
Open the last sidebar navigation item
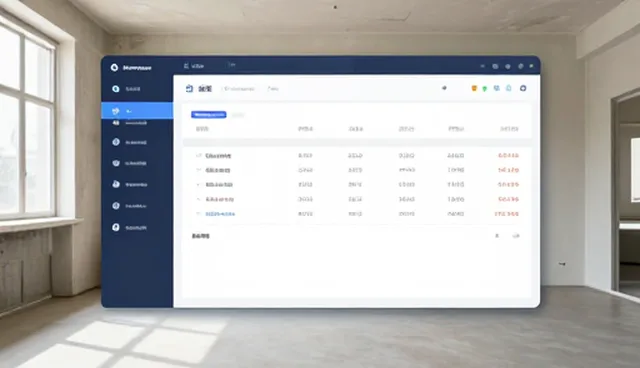129,227
